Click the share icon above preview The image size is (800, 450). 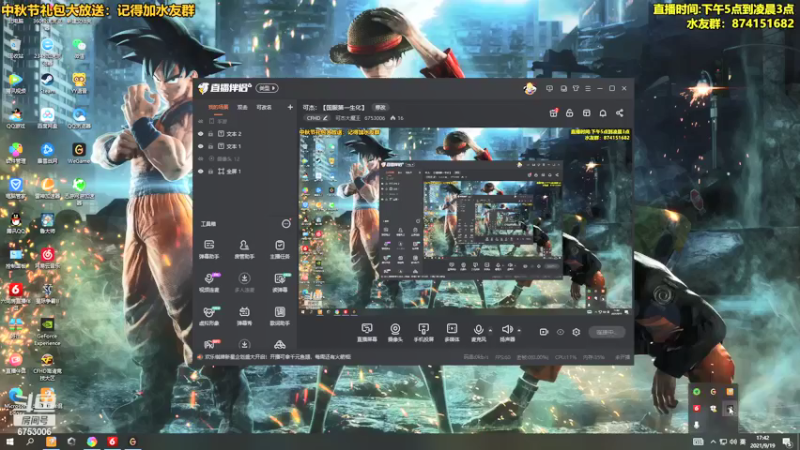pos(619,113)
